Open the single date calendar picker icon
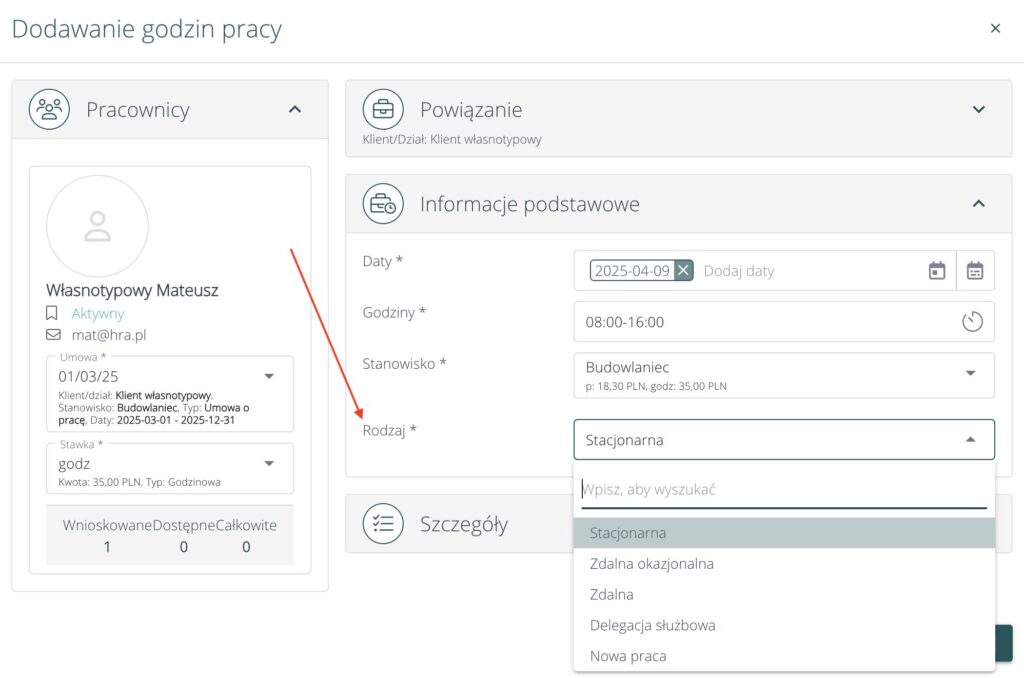Viewport: 1024px width, 678px height. 937,270
